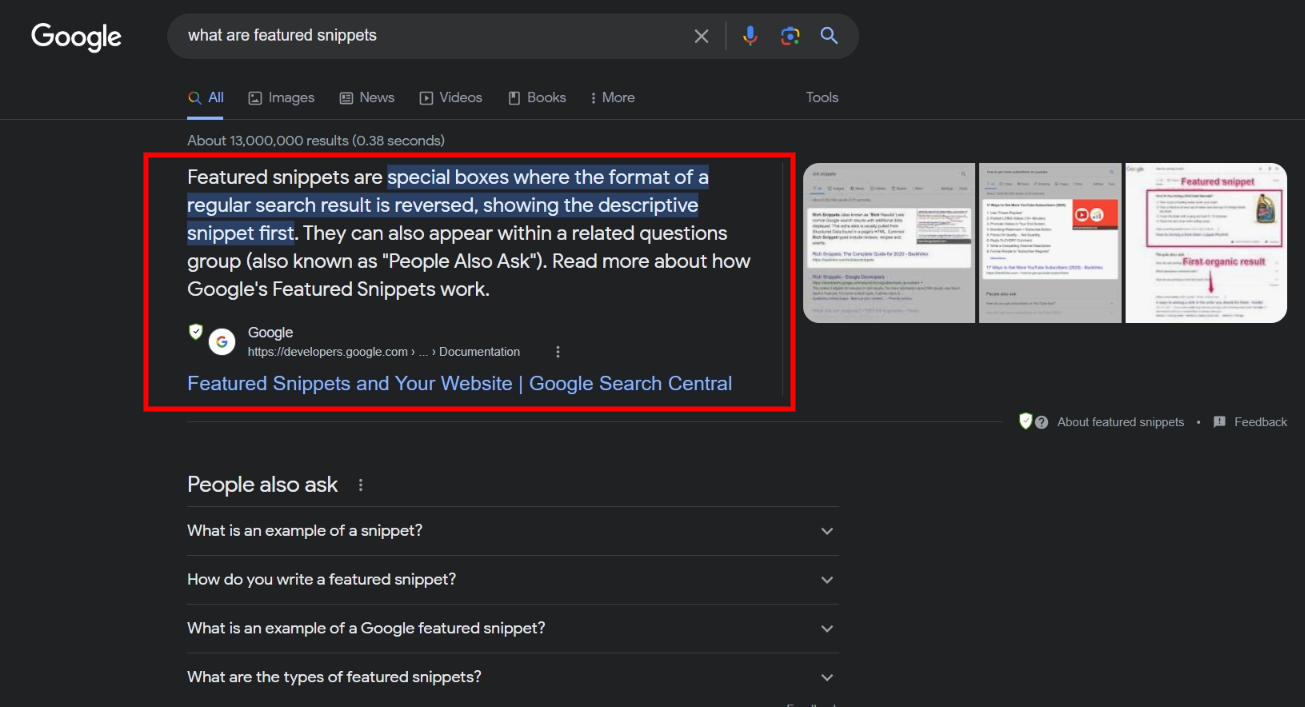The height and width of the screenshot is (707, 1305).
Task: Open the More search filters menu
Action: (612, 98)
